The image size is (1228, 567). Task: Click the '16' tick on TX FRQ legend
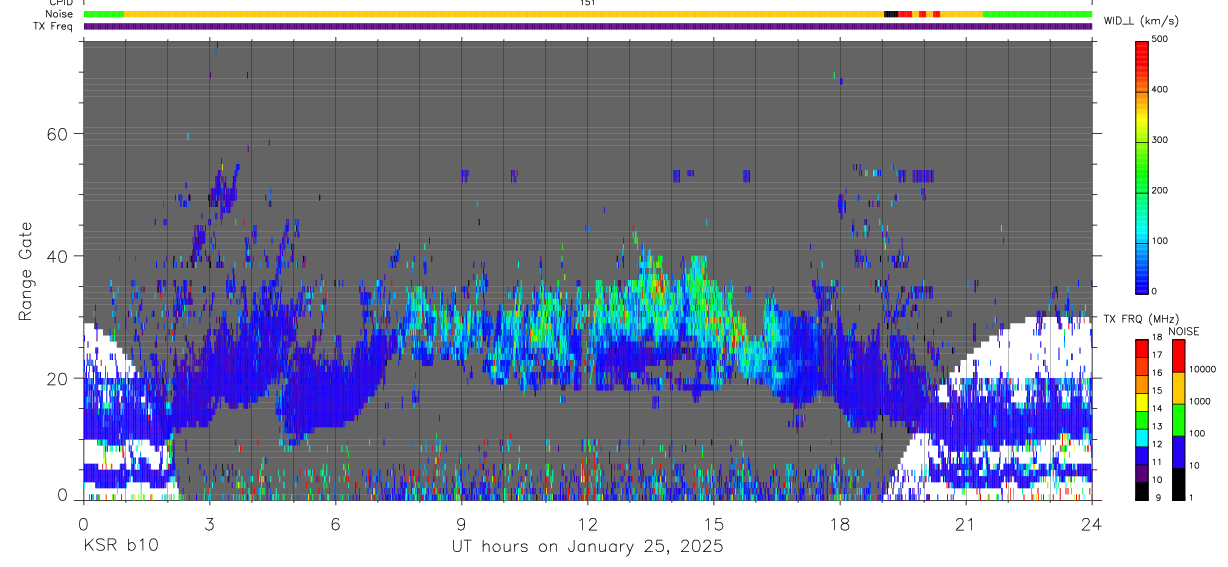click(1158, 373)
